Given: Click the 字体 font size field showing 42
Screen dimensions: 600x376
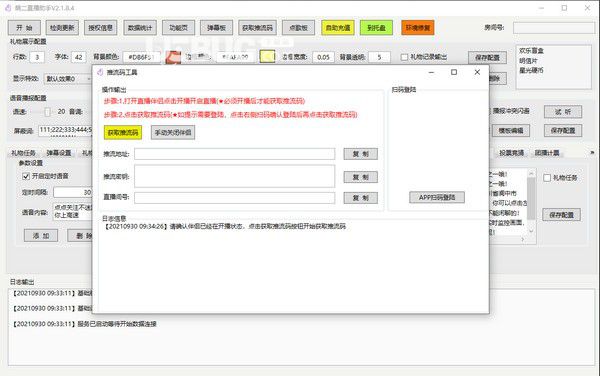Looking at the screenshot, I should pos(78,57).
